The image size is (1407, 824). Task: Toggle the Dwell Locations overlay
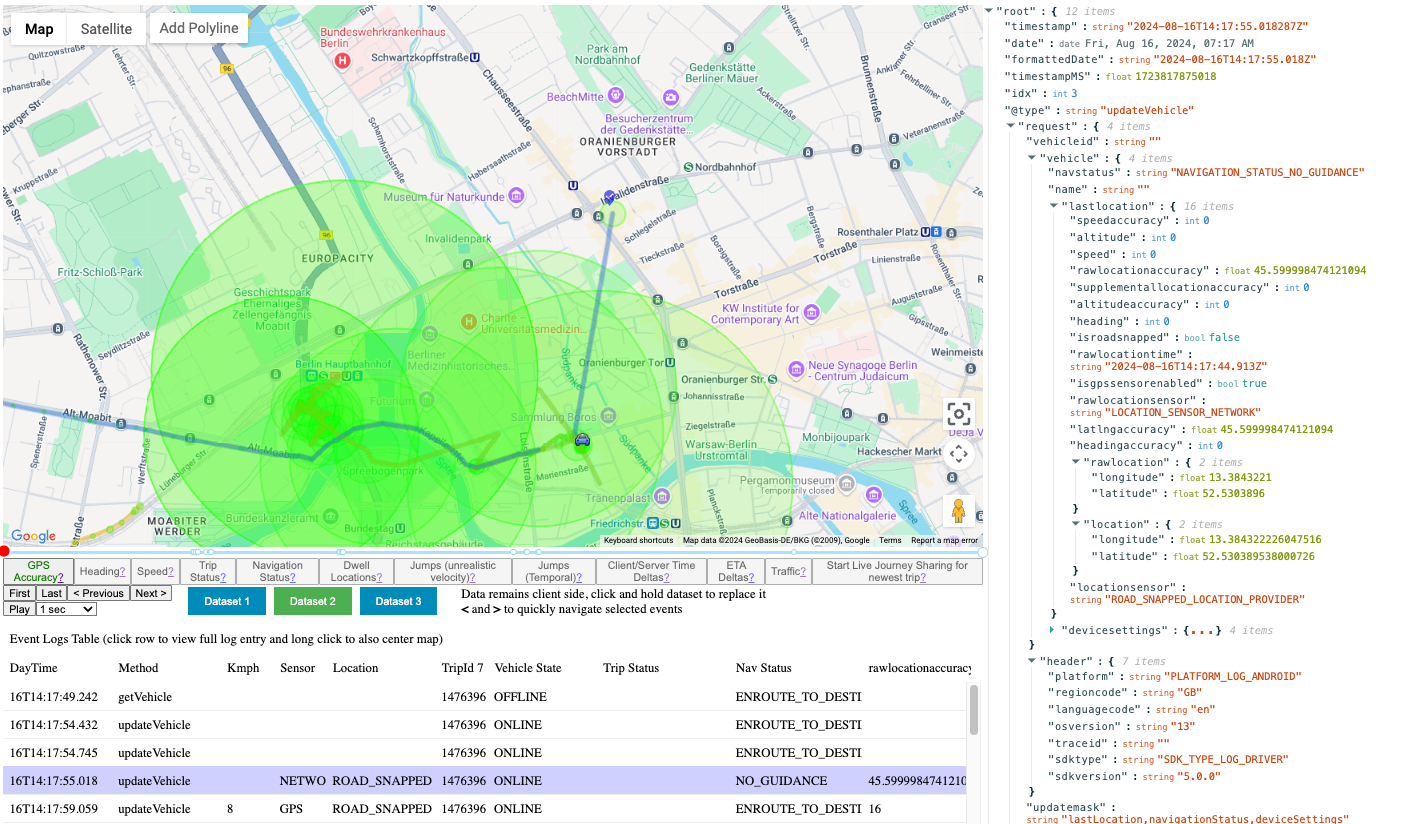pyautogui.click(x=356, y=571)
